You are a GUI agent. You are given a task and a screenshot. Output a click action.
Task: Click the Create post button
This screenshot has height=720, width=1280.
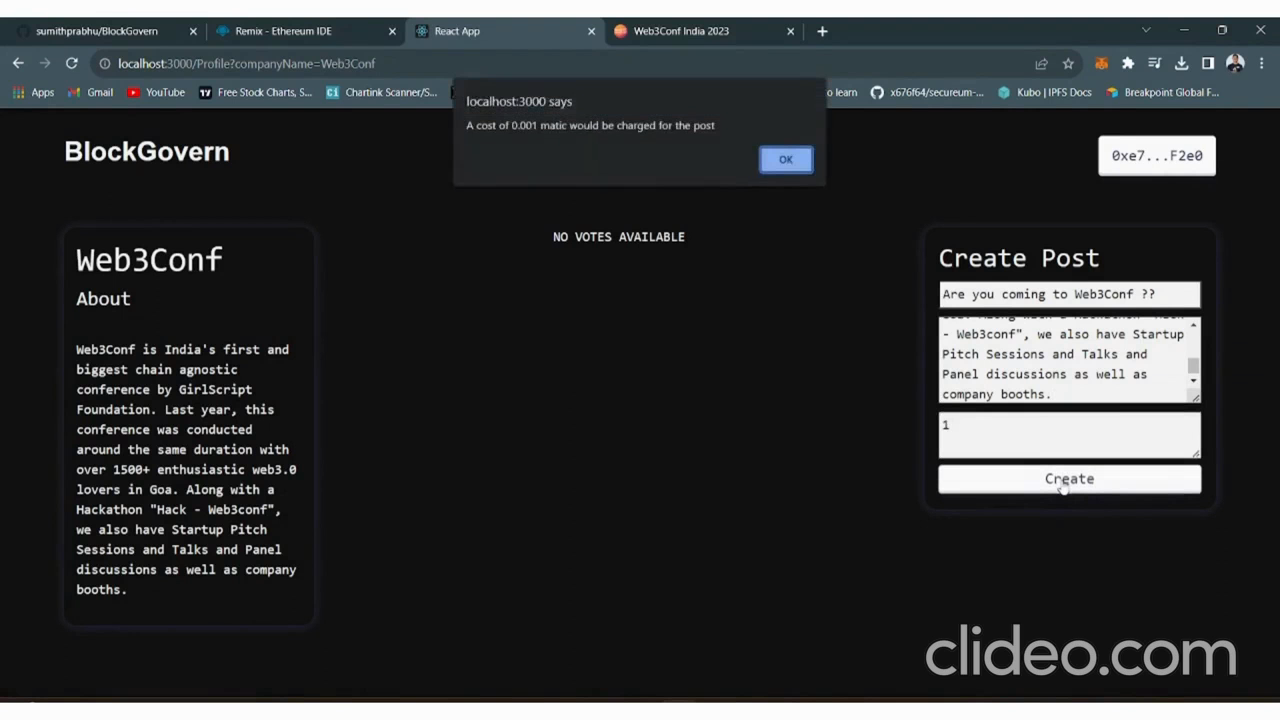pyautogui.click(x=1069, y=479)
